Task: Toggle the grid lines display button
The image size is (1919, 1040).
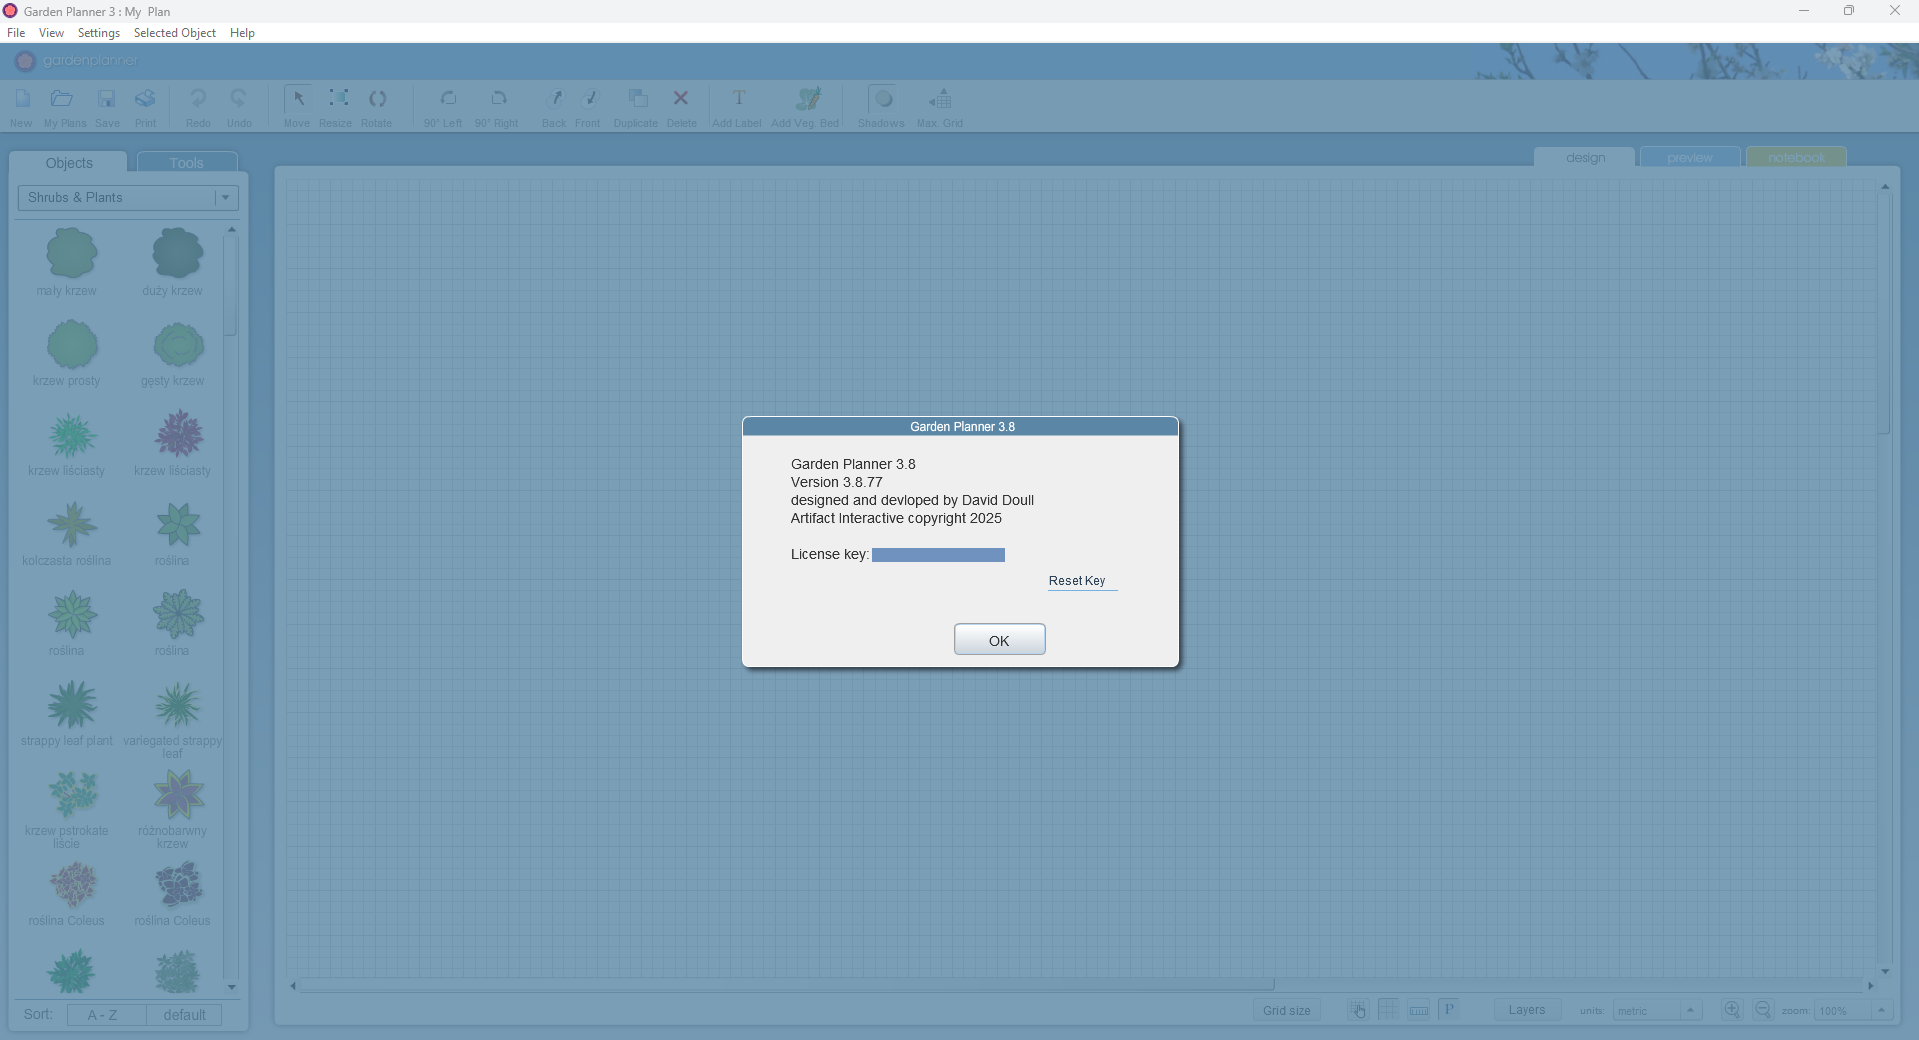Action: (1388, 1010)
